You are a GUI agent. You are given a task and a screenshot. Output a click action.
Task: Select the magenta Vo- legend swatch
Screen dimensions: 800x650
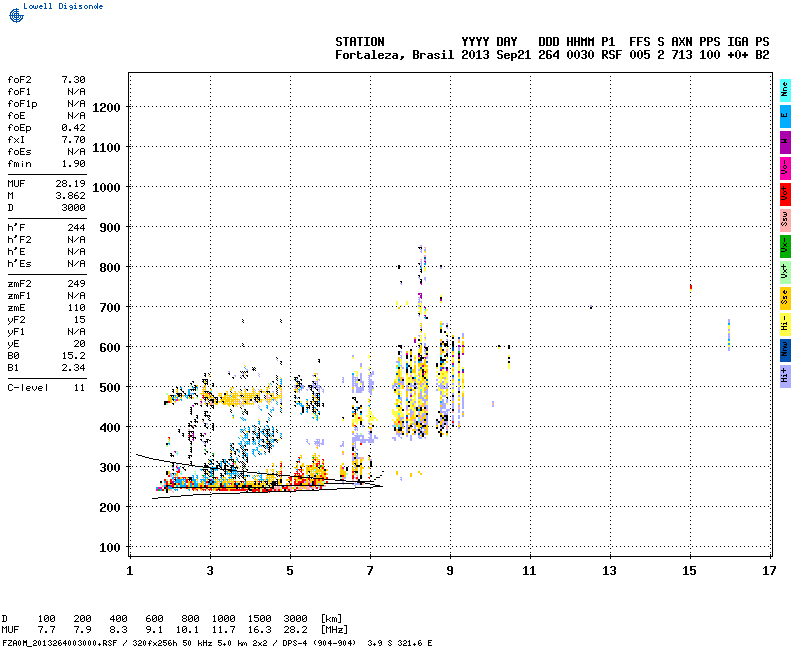point(785,167)
